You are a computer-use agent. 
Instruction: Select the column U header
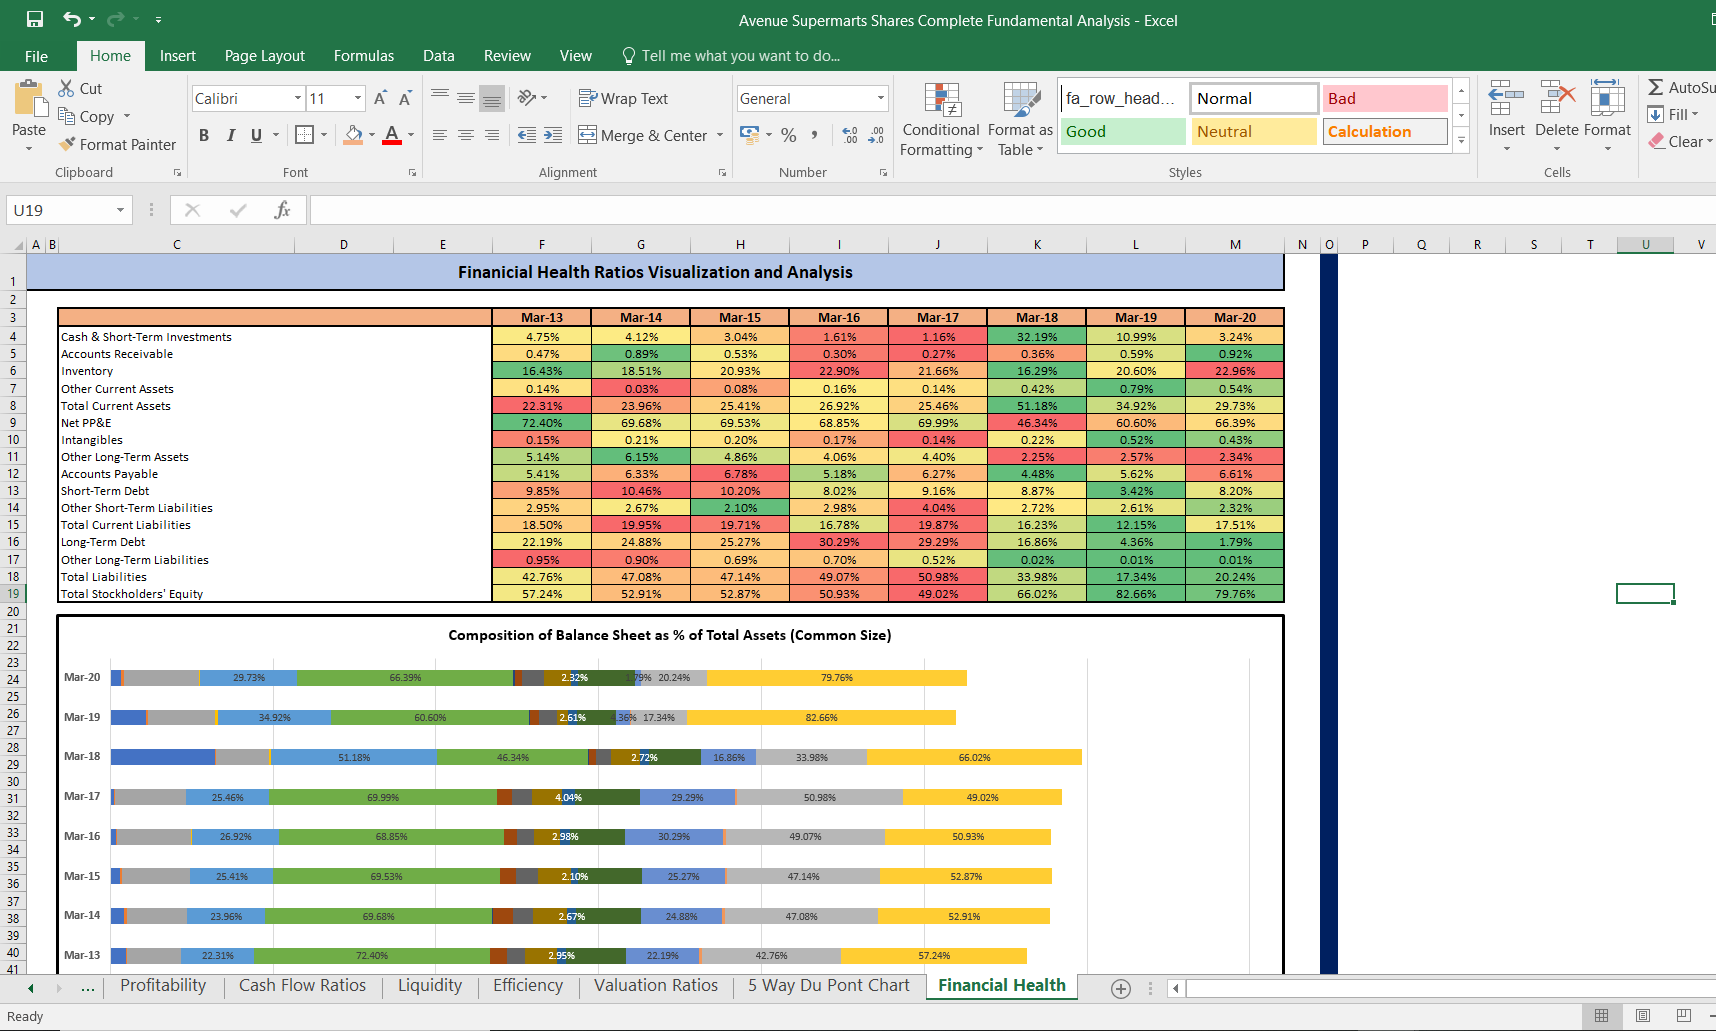(x=1645, y=244)
